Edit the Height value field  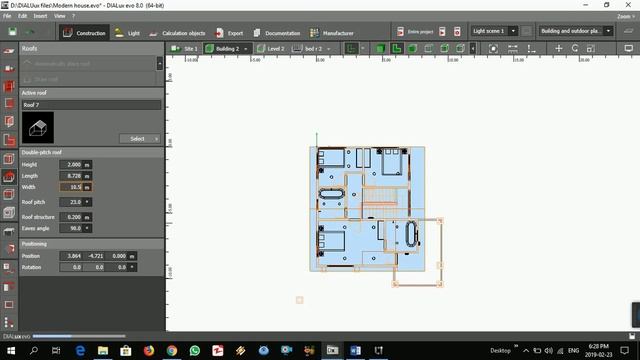[71, 164]
